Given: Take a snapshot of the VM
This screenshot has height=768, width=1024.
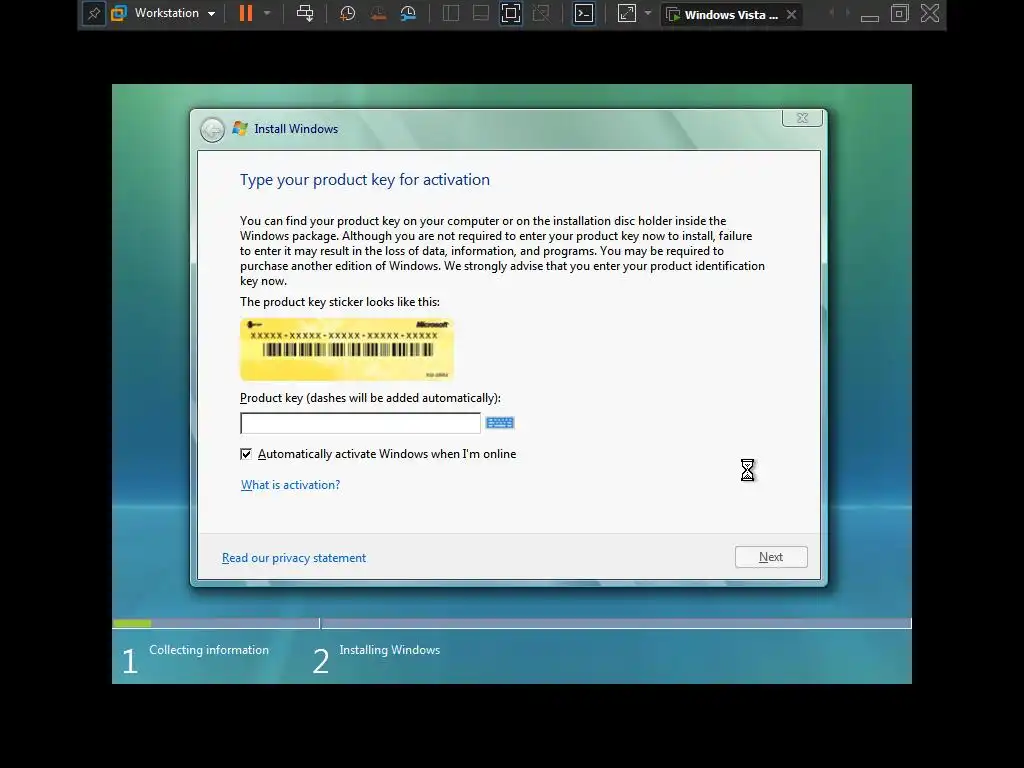Looking at the screenshot, I should (x=347, y=14).
